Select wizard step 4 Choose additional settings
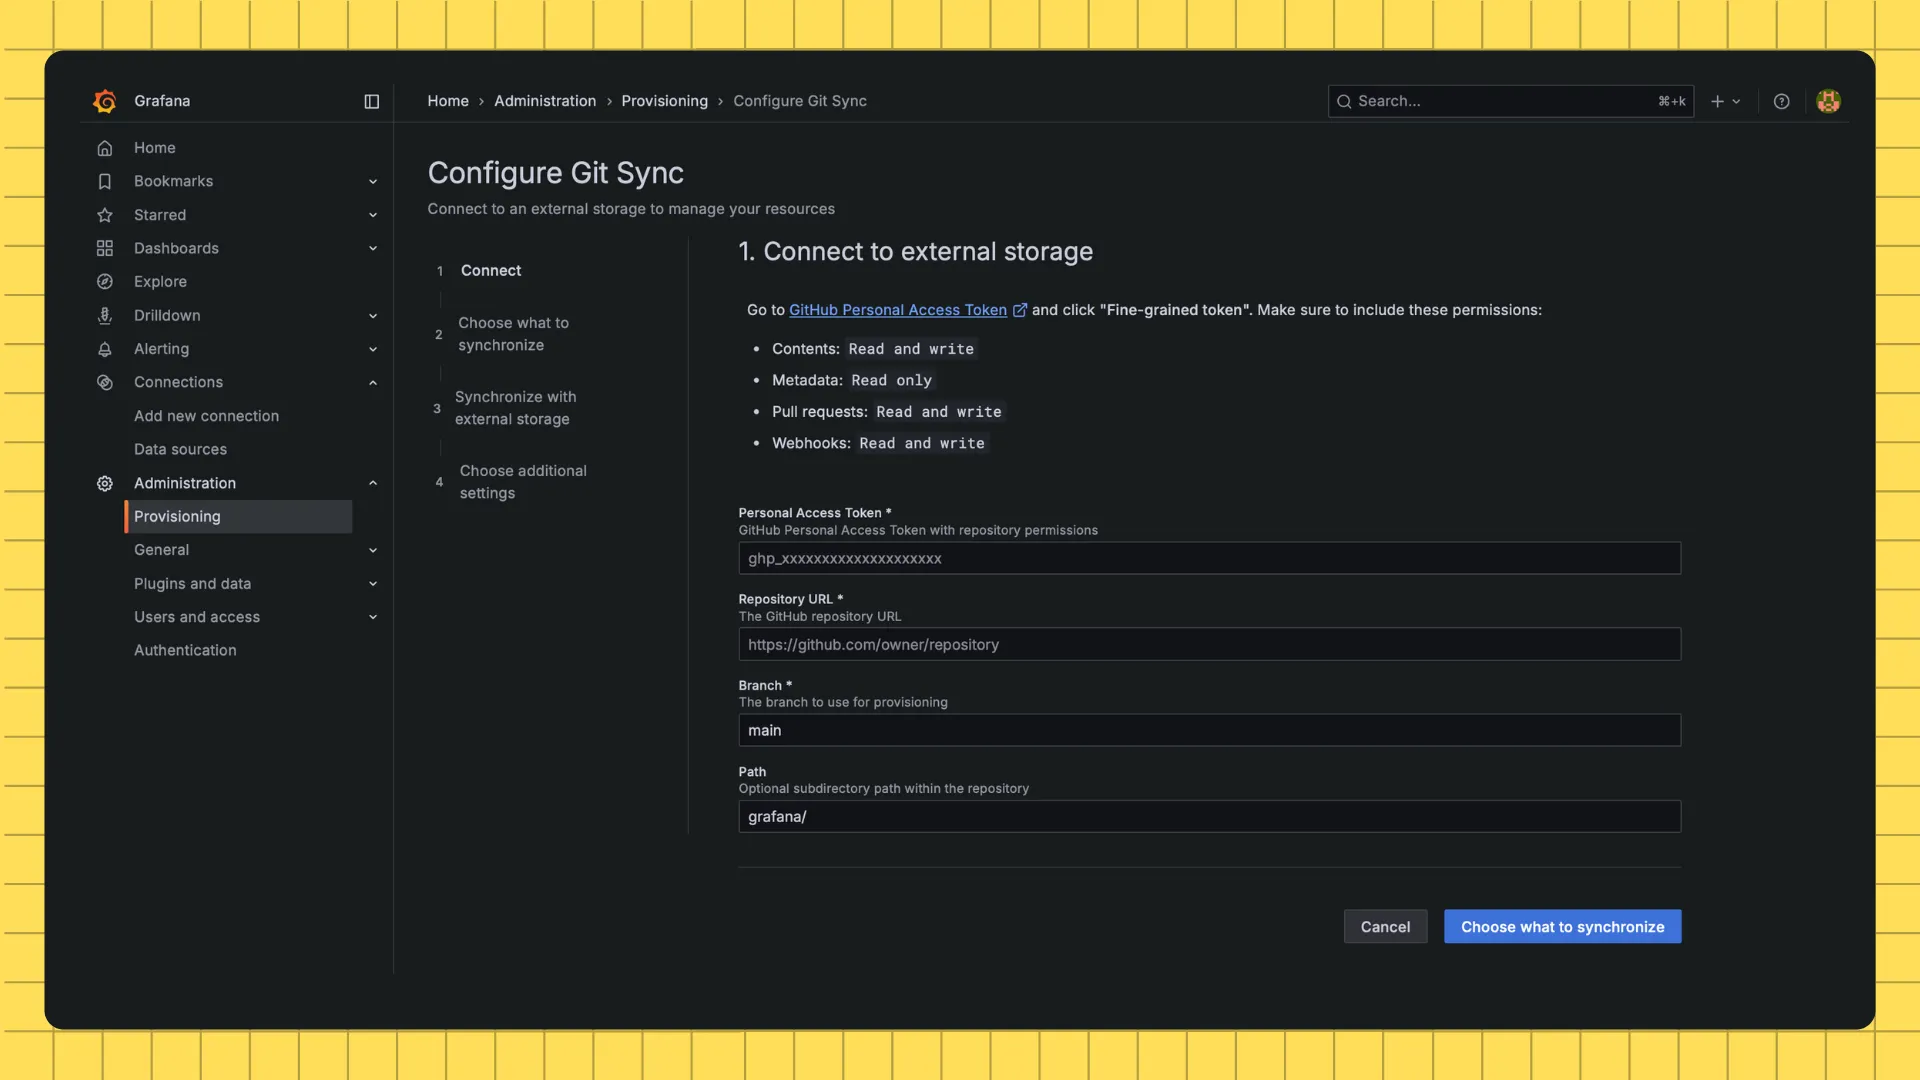This screenshot has width=1920, height=1080. 511,482
